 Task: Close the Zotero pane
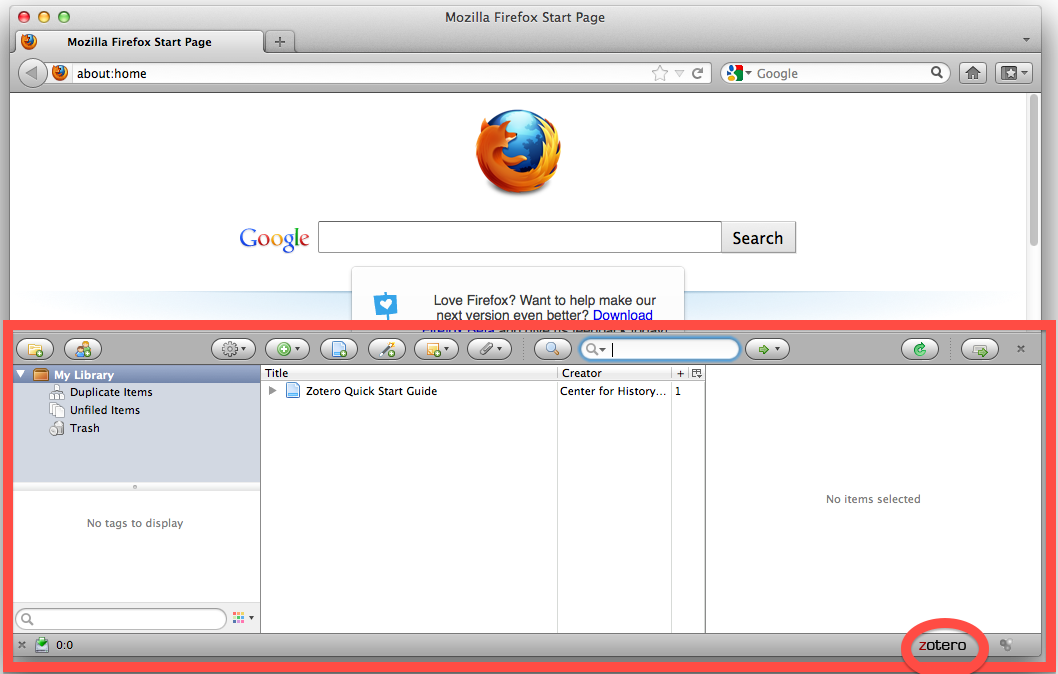[1021, 349]
